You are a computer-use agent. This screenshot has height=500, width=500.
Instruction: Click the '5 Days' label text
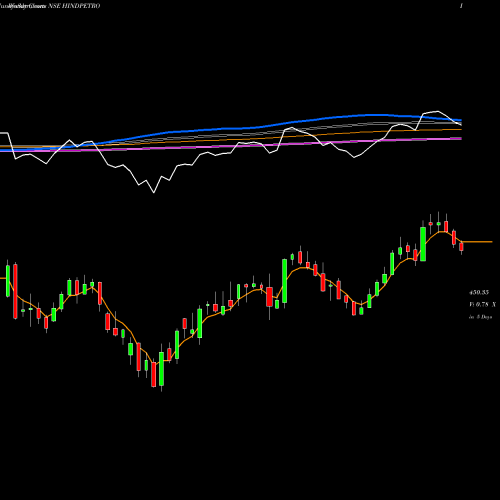point(484,317)
